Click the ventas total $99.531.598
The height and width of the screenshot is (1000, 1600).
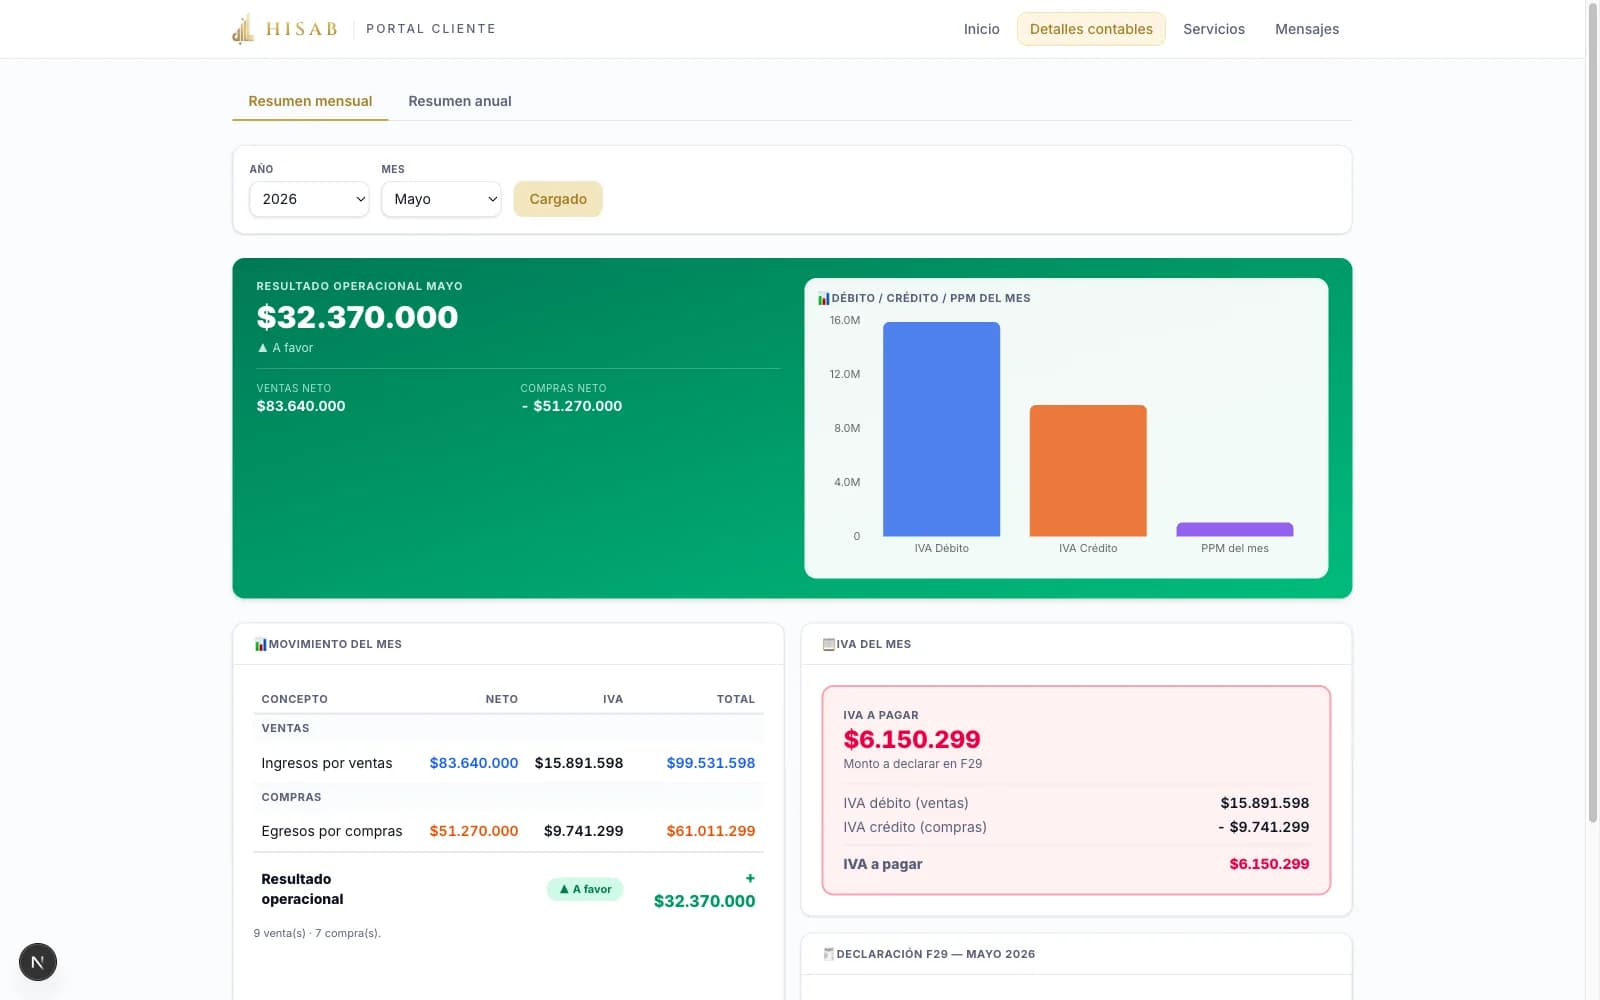click(711, 763)
